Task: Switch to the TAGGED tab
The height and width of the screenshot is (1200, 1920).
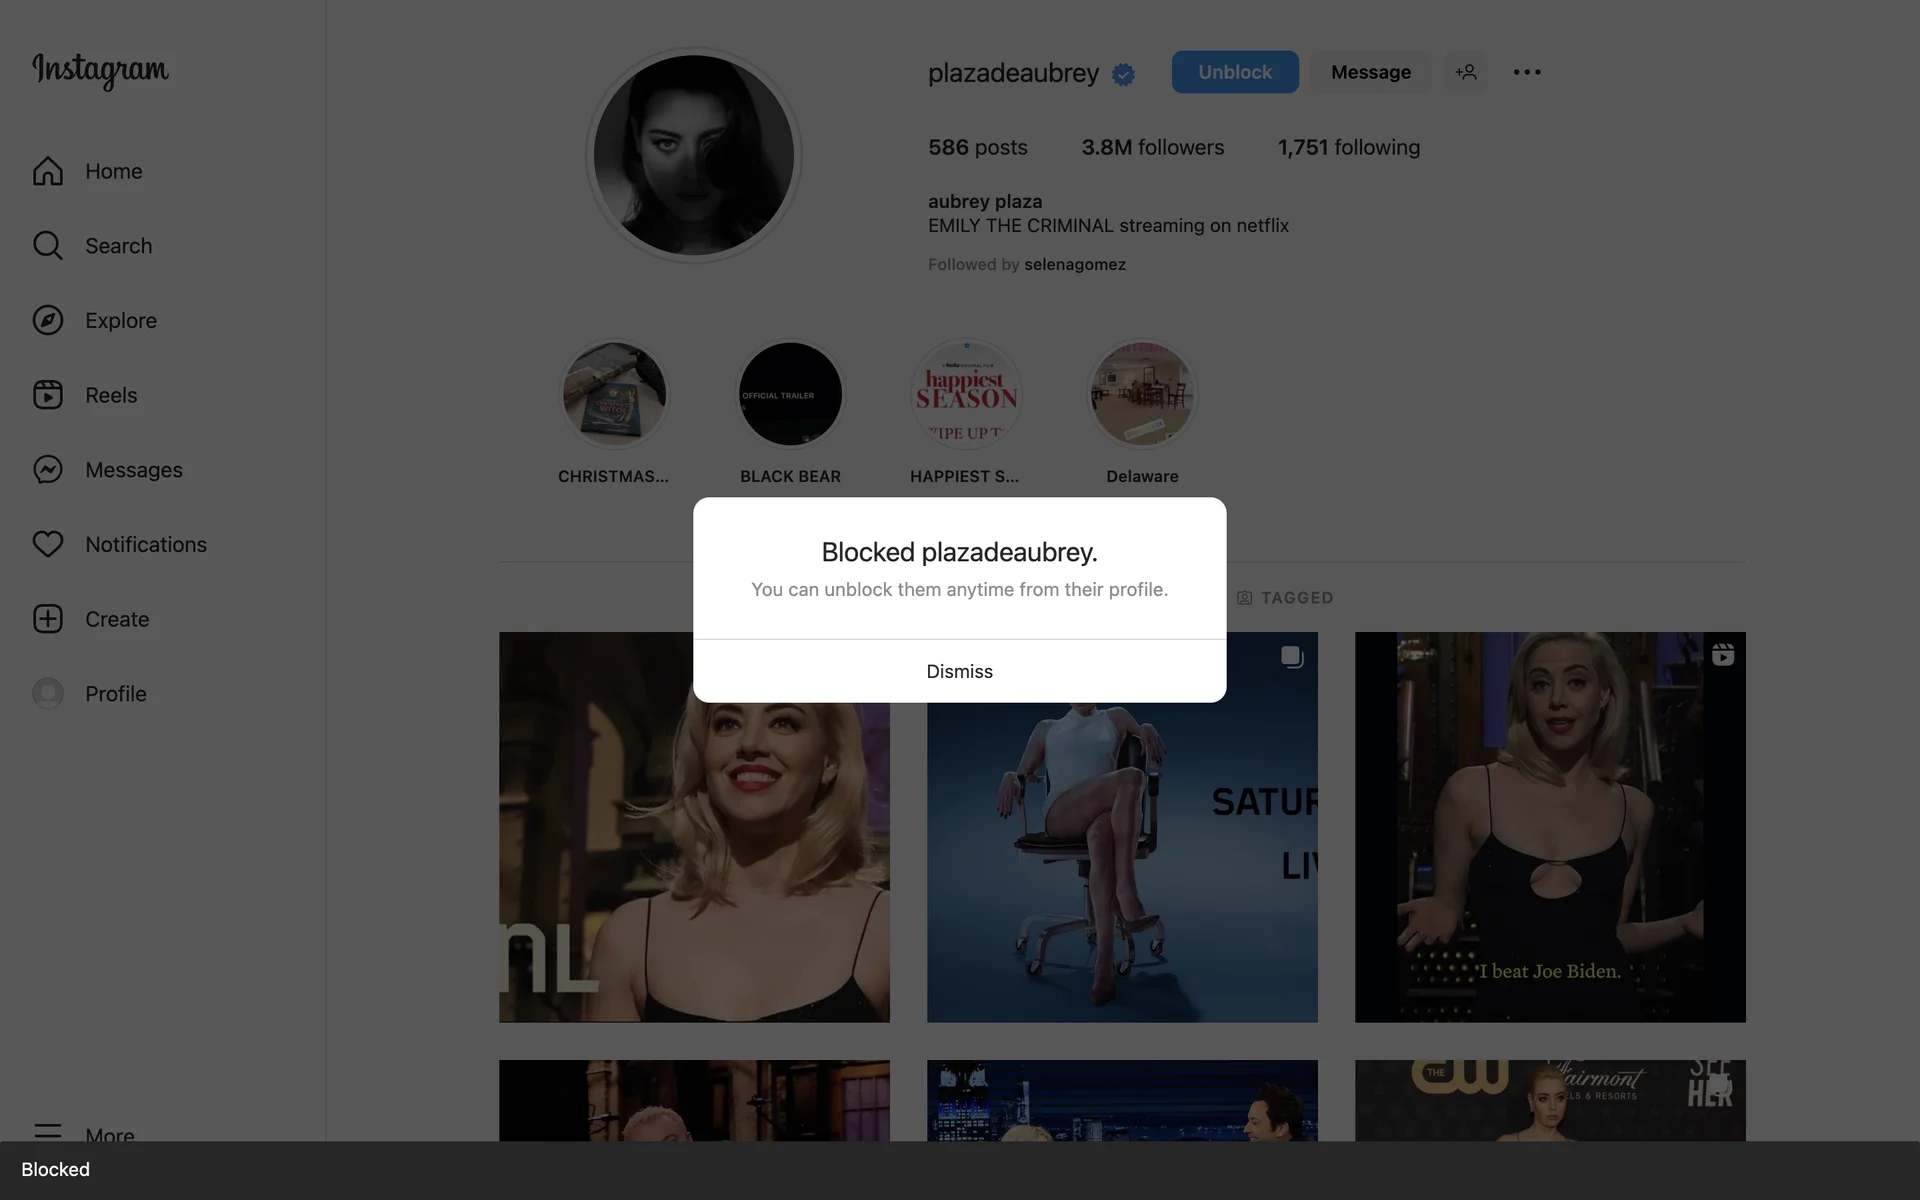Action: pyautogui.click(x=1285, y=598)
